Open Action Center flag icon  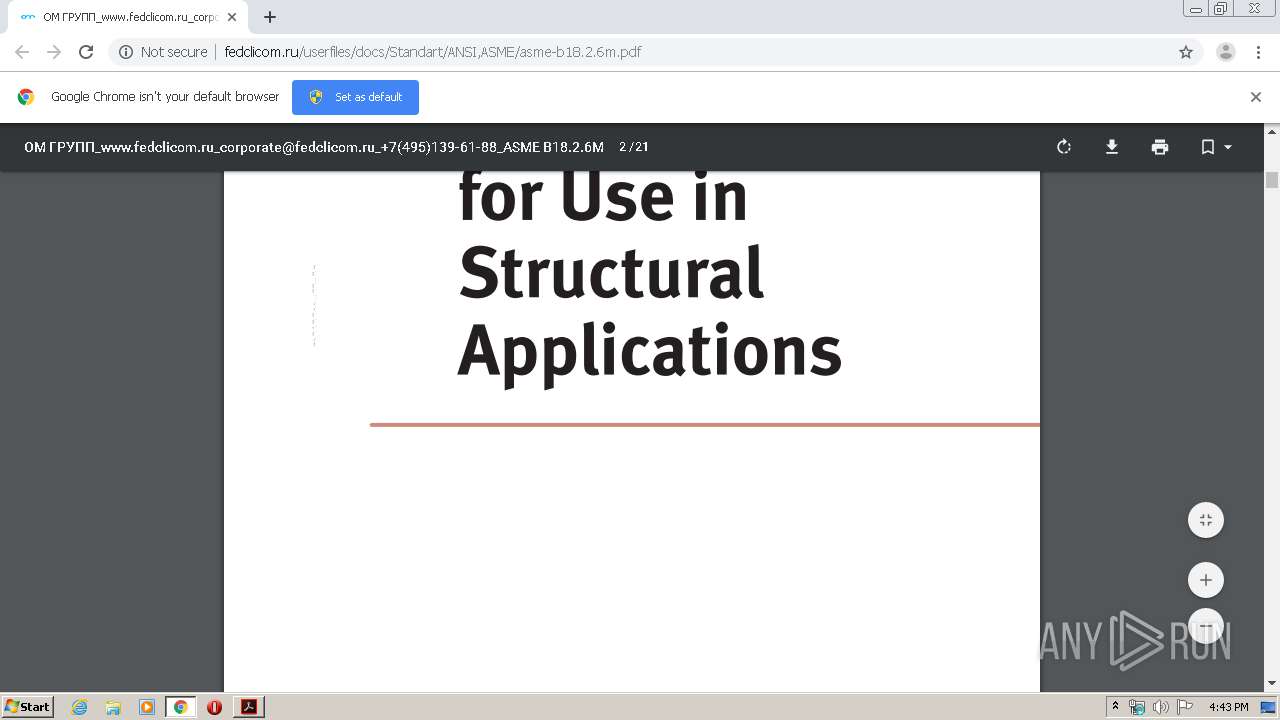pyautogui.click(x=1185, y=707)
